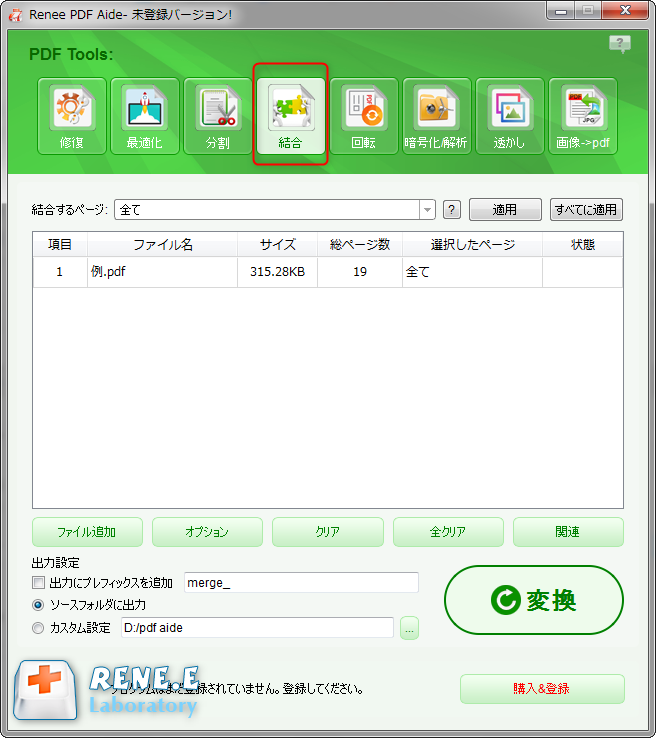Viewport: 656px width, 738px height.
Task: Close the Renee PDF Aide window
Action: pos(625,10)
